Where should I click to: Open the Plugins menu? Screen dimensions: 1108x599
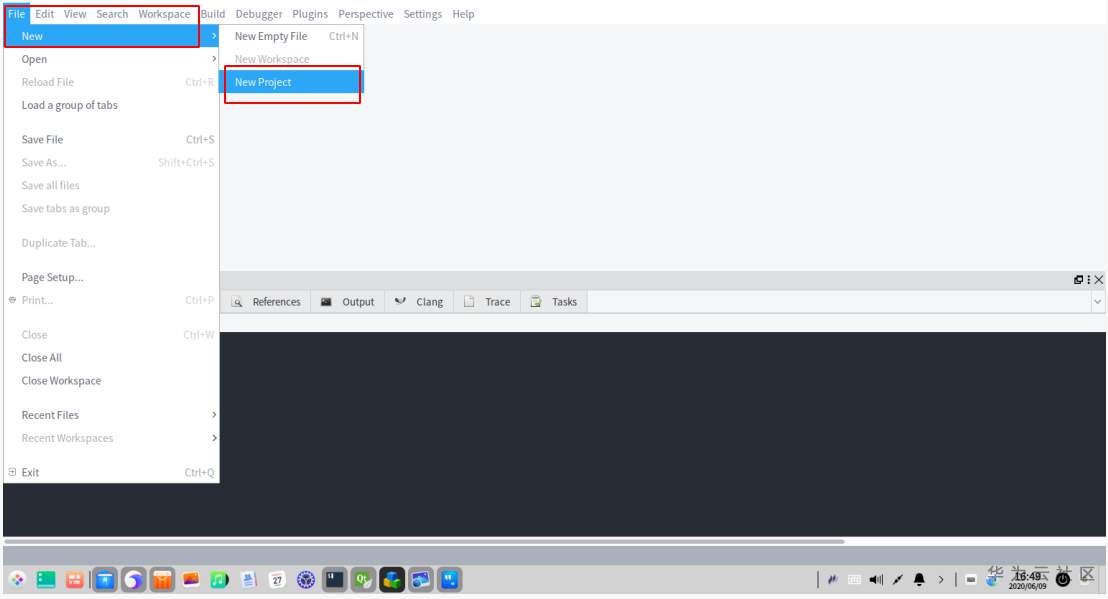coord(310,14)
